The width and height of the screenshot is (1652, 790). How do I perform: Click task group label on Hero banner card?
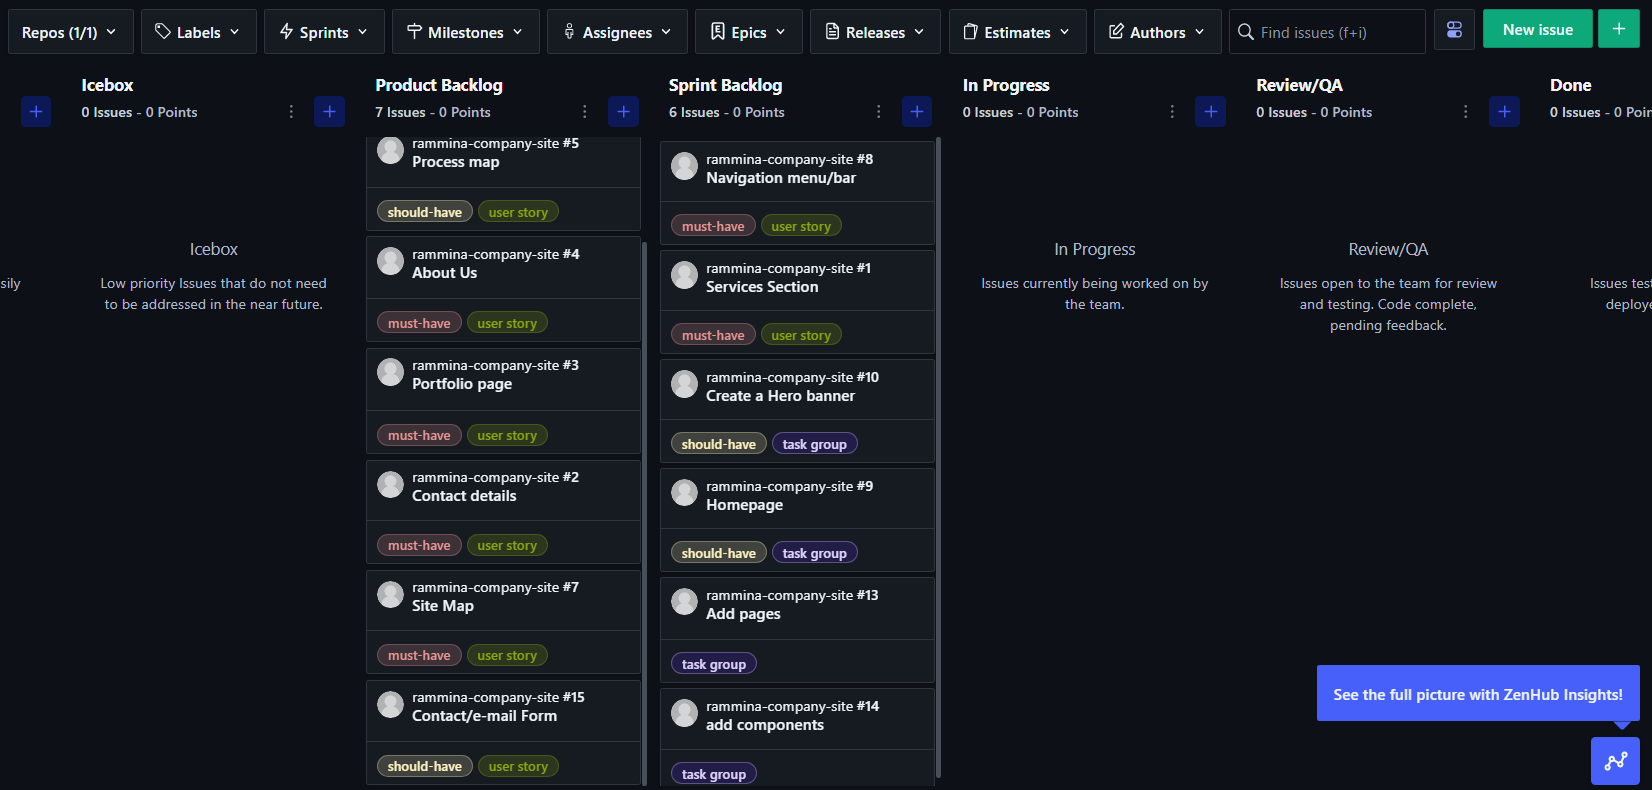click(x=814, y=444)
